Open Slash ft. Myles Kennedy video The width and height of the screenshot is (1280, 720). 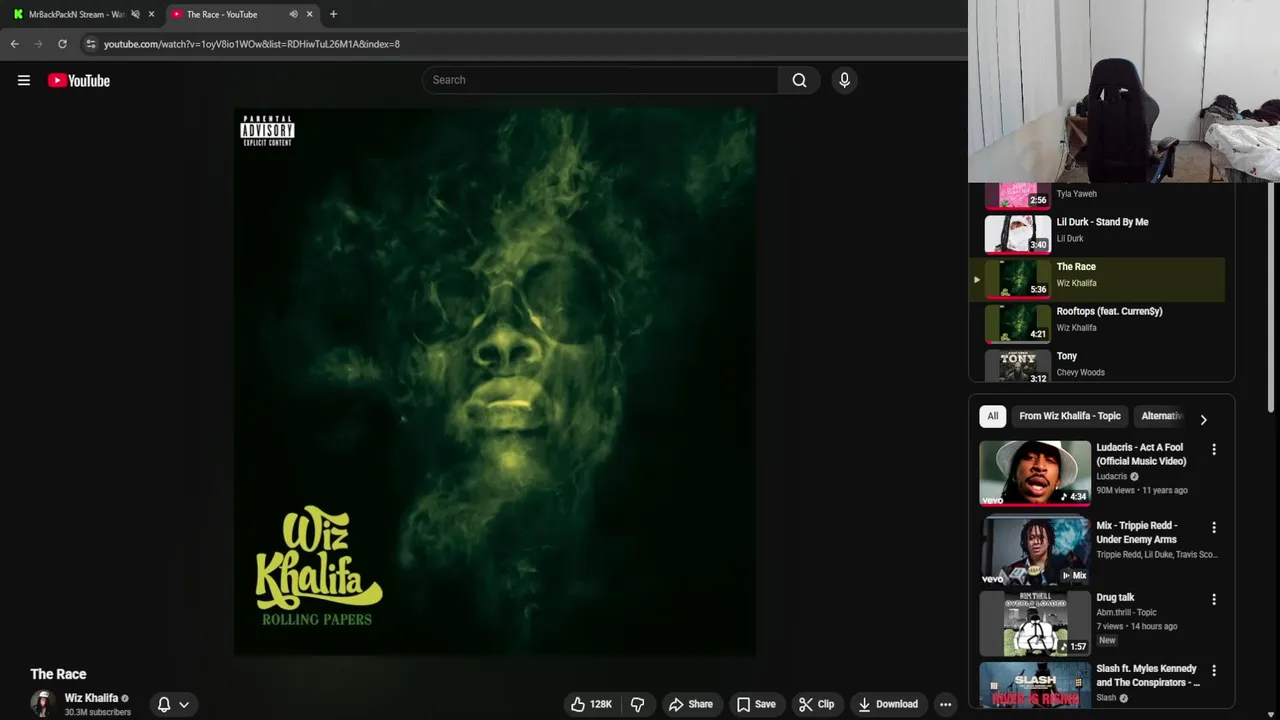click(x=1147, y=675)
